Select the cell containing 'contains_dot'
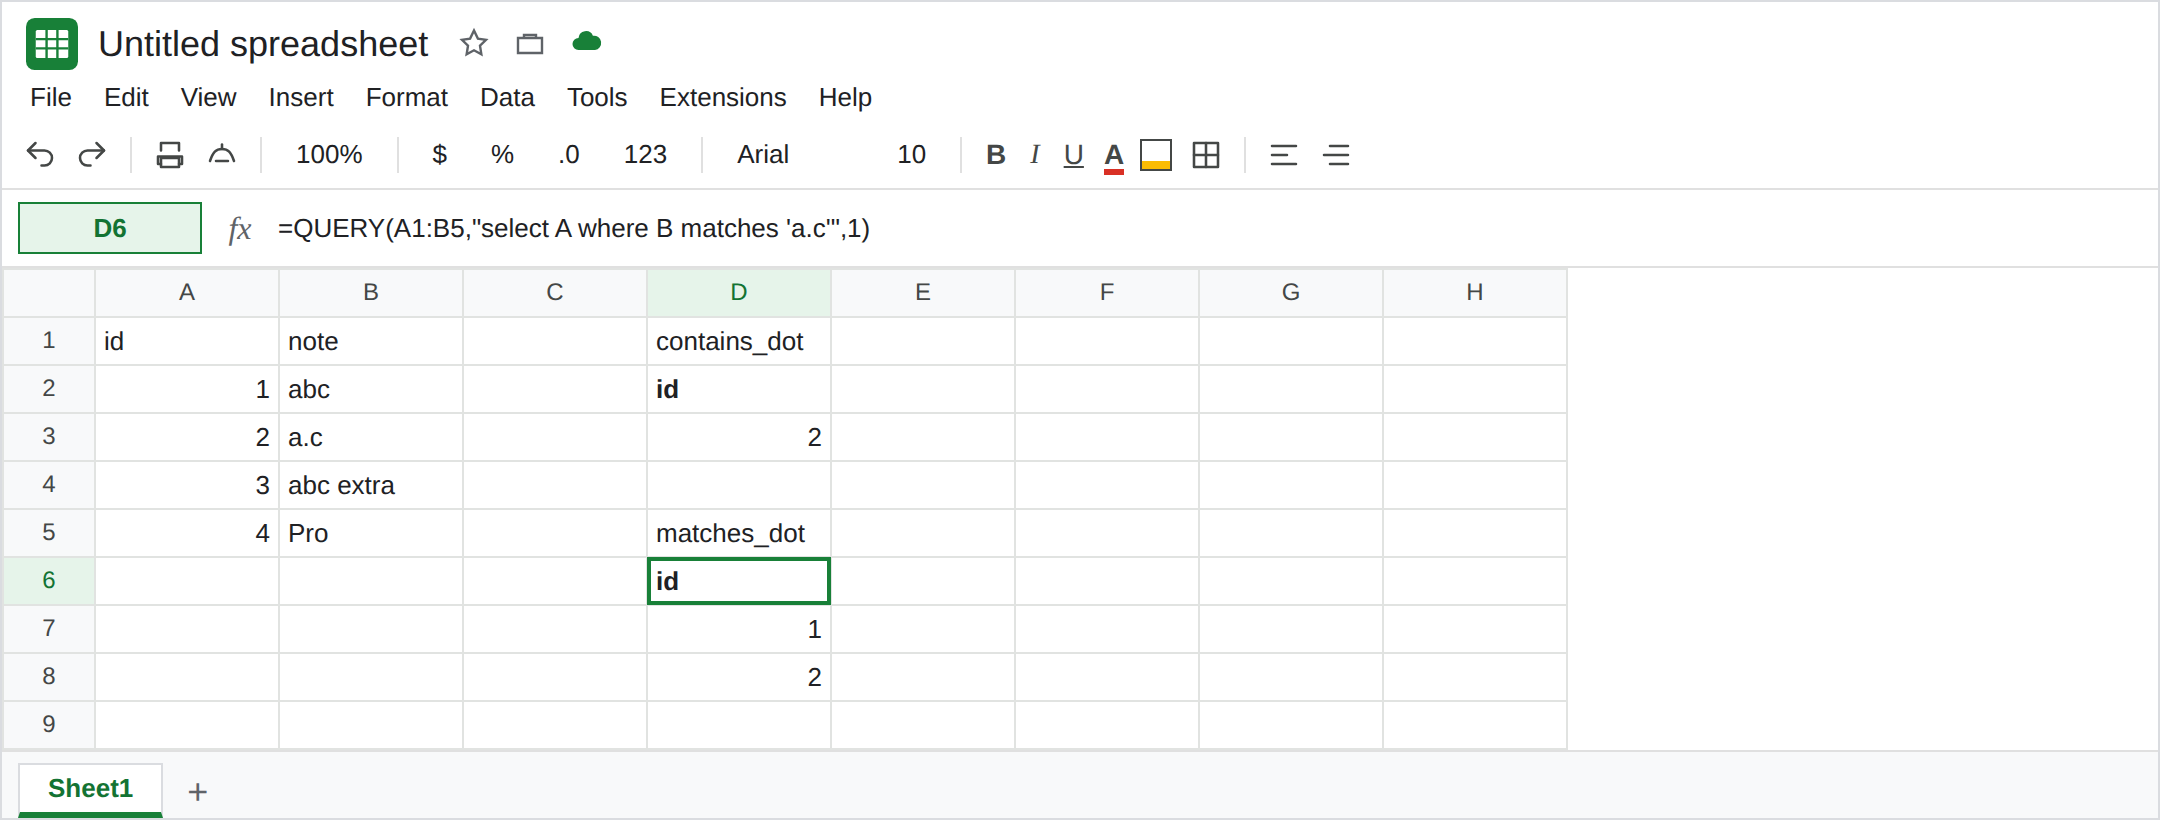Image resolution: width=2160 pixels, height=828 pixels. pyautogui.click(x=739, y=341)
